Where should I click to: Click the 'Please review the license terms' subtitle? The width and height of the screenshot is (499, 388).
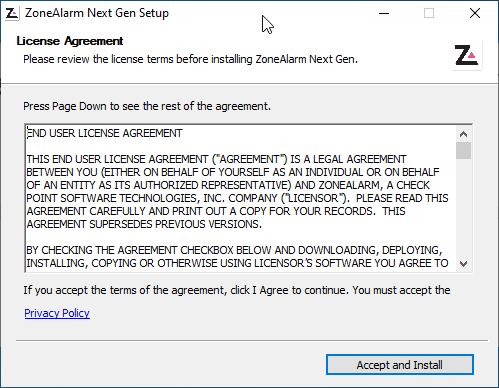coord(190,59)
